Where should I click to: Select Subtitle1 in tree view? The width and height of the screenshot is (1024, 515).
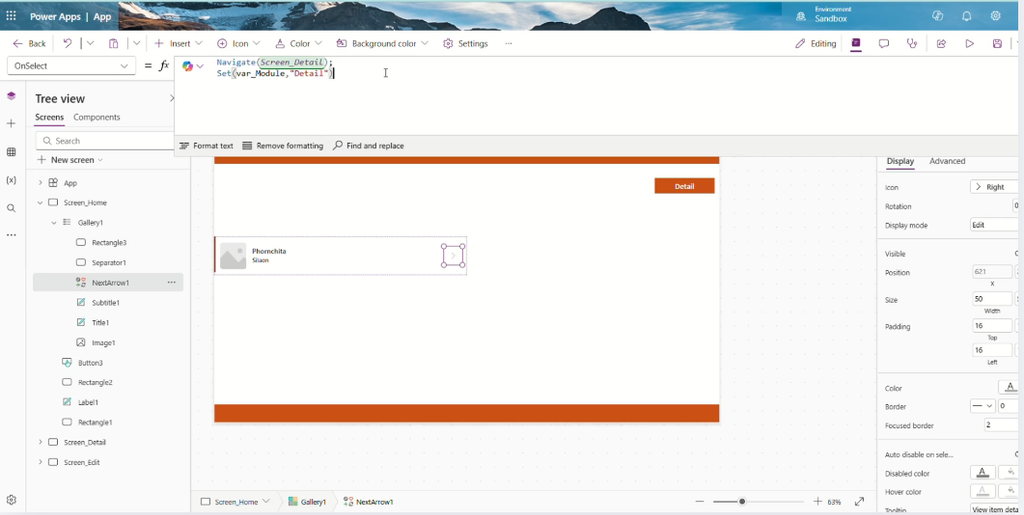[105, 303]
